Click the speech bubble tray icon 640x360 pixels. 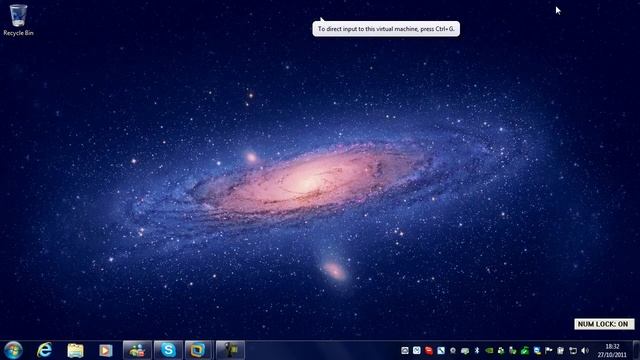click(465, 351)
